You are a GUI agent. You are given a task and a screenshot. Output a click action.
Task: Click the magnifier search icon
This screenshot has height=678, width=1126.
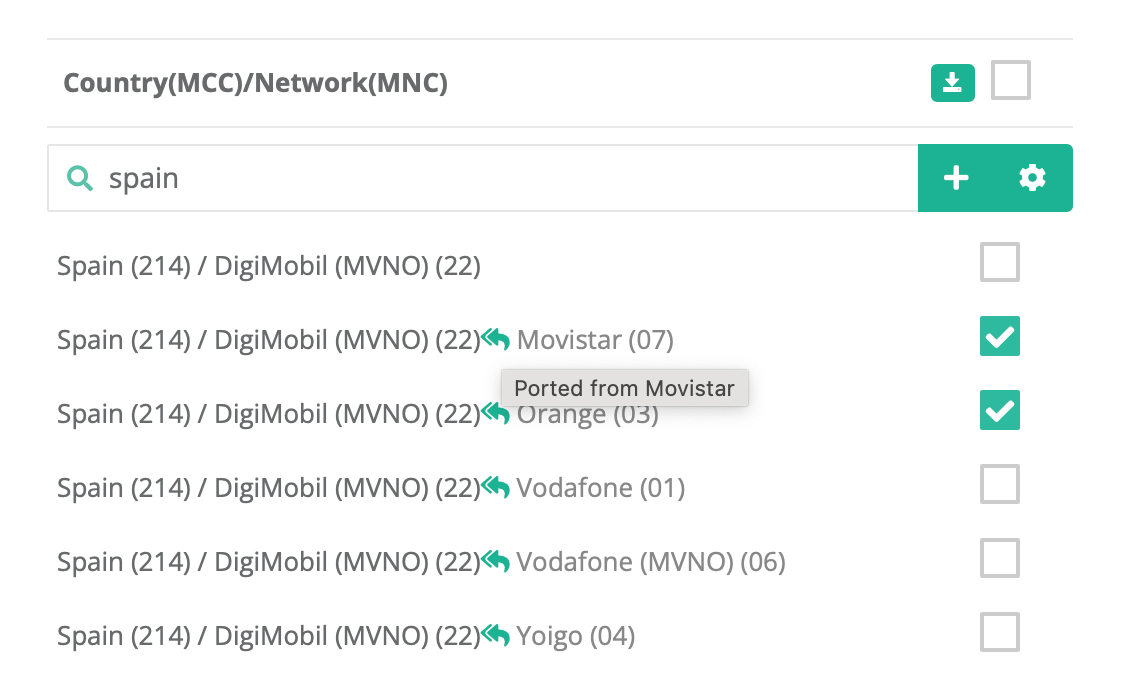point(80,178)
